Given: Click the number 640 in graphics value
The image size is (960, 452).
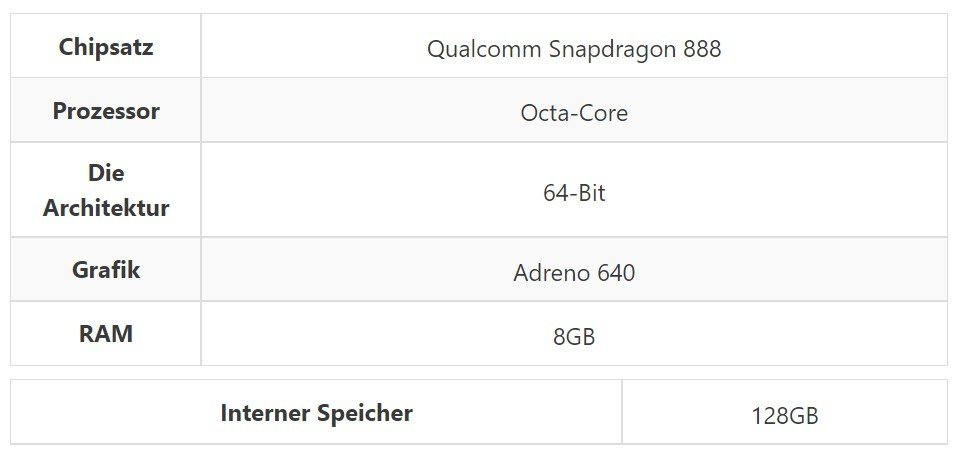Looking at the screenshot, I should [x=616, y=272].
